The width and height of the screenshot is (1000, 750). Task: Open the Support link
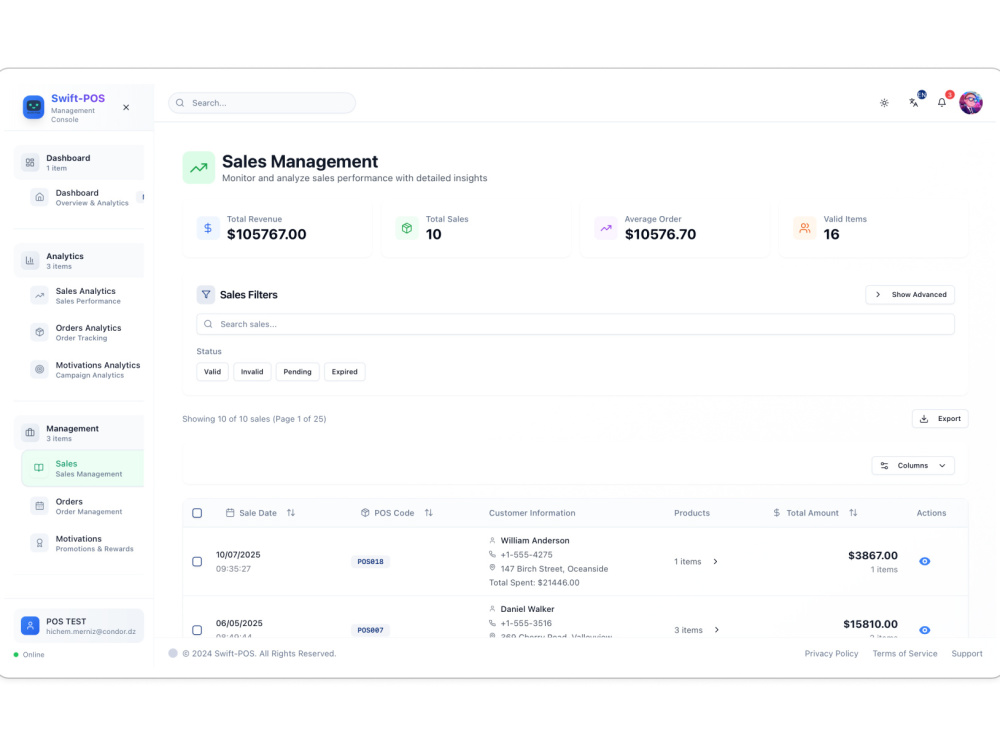click(x=967, y=654)
